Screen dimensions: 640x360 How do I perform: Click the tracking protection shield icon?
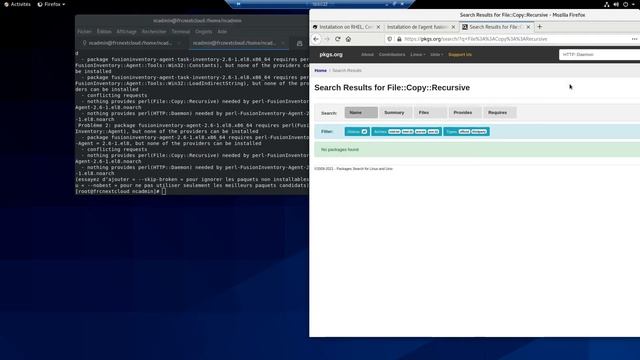coord(390,39)
